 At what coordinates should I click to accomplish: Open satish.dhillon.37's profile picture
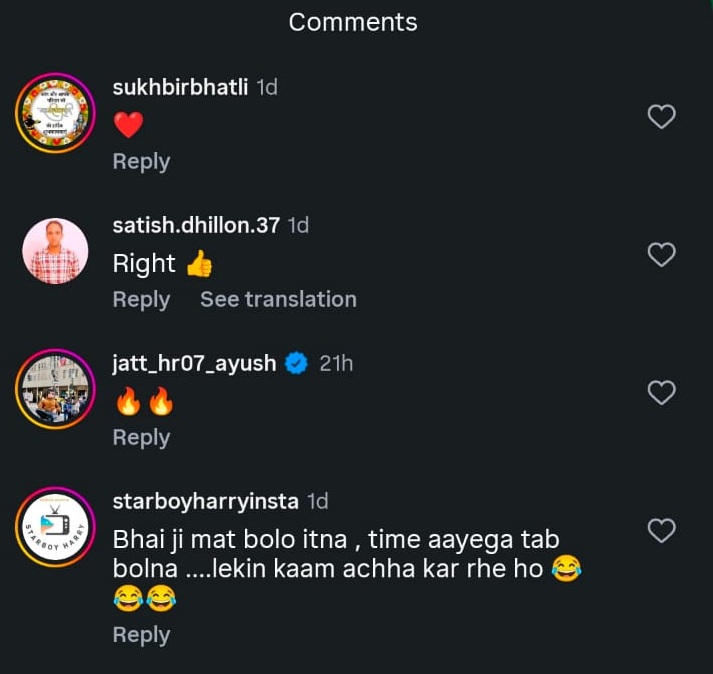click(x=55, y=251)
